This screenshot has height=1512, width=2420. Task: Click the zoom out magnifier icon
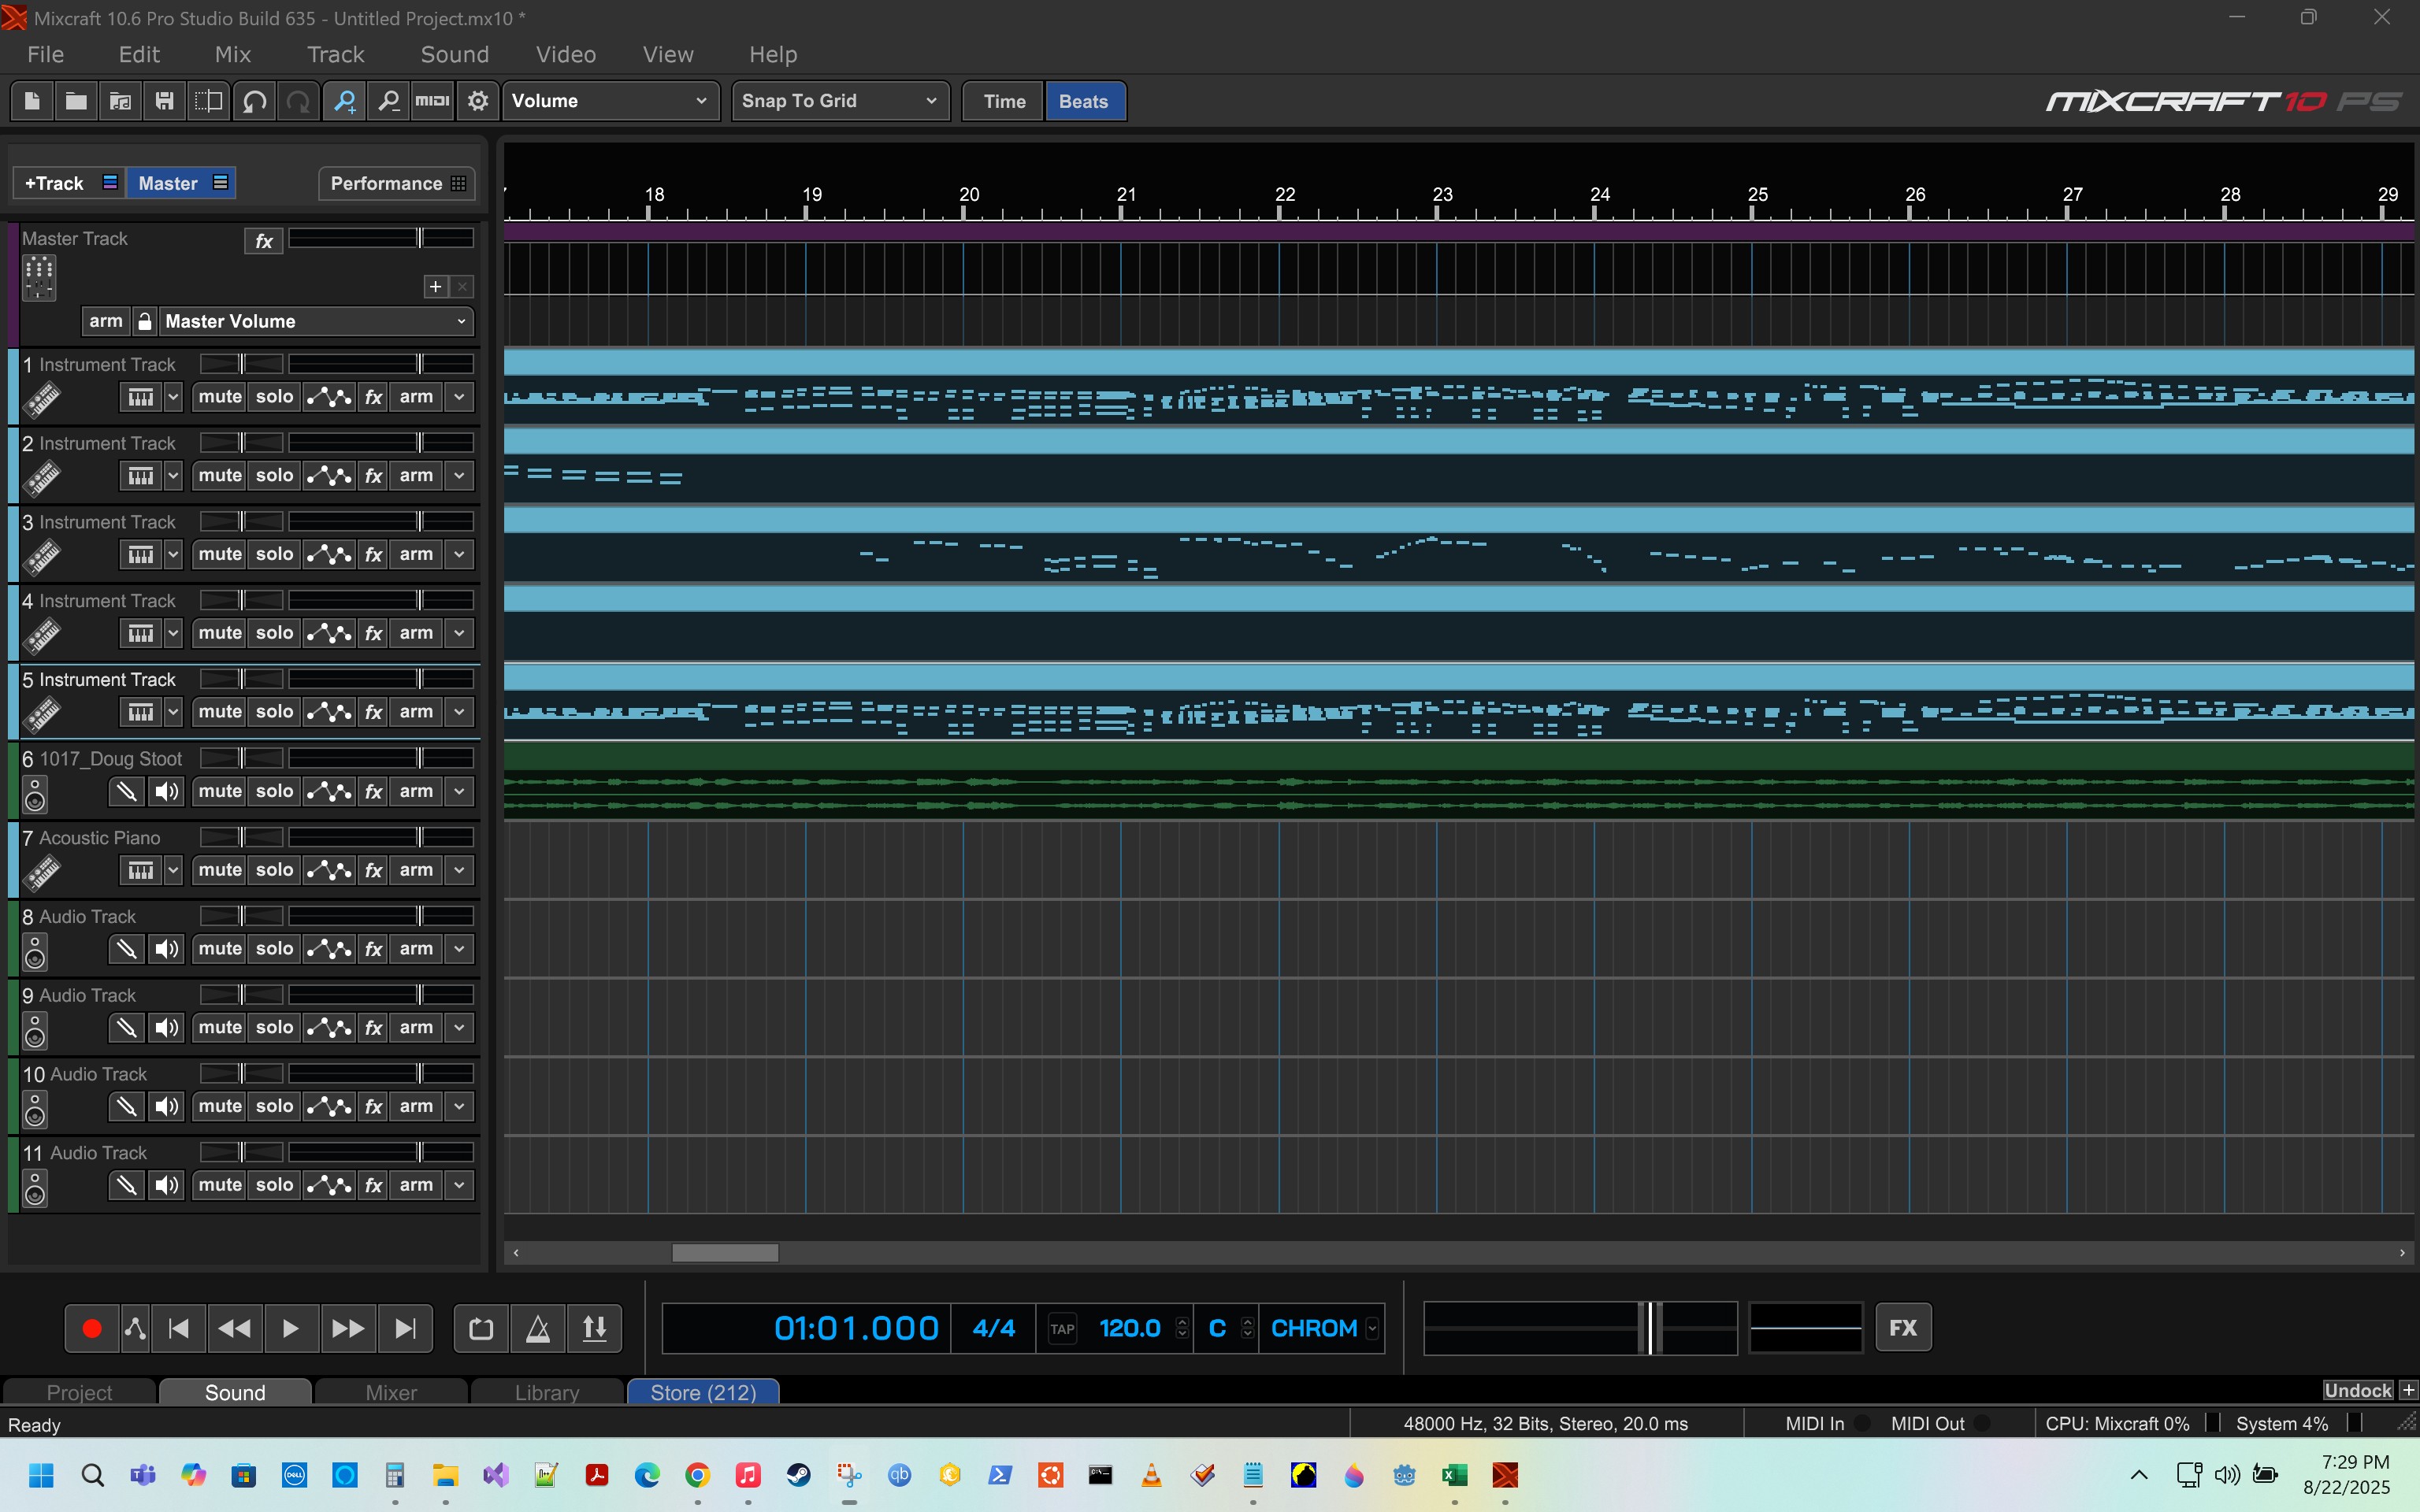pos(389,101)
